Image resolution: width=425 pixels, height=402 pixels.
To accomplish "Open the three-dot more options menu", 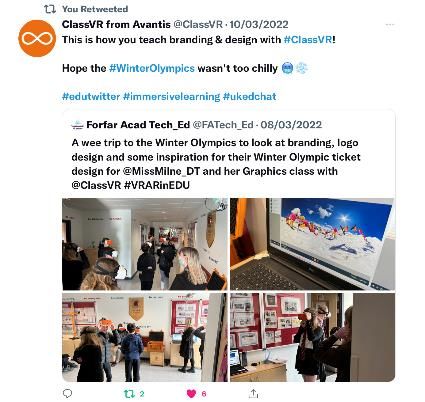I will click(x=390, y=25).
